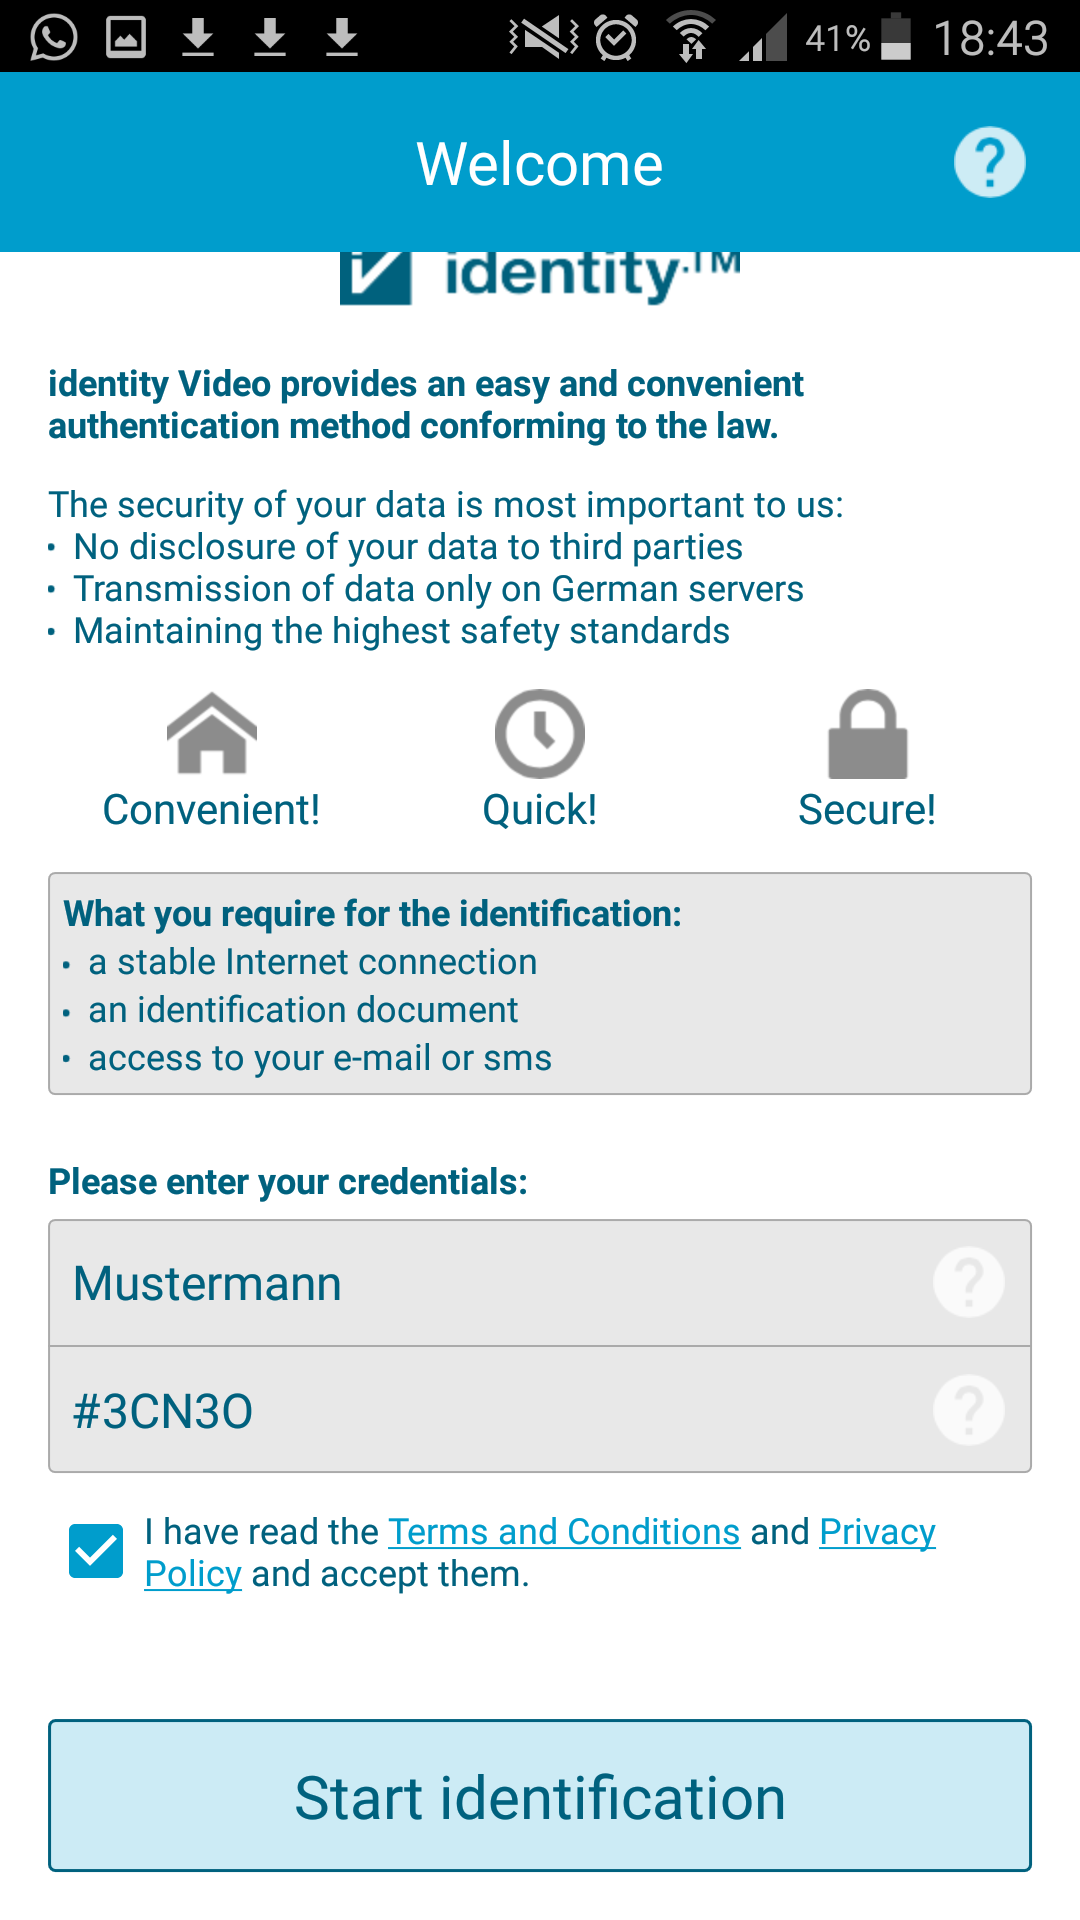1080x1920 pixels.
Task: Tap the image notification icon in status bar
Action: point(126,38)
